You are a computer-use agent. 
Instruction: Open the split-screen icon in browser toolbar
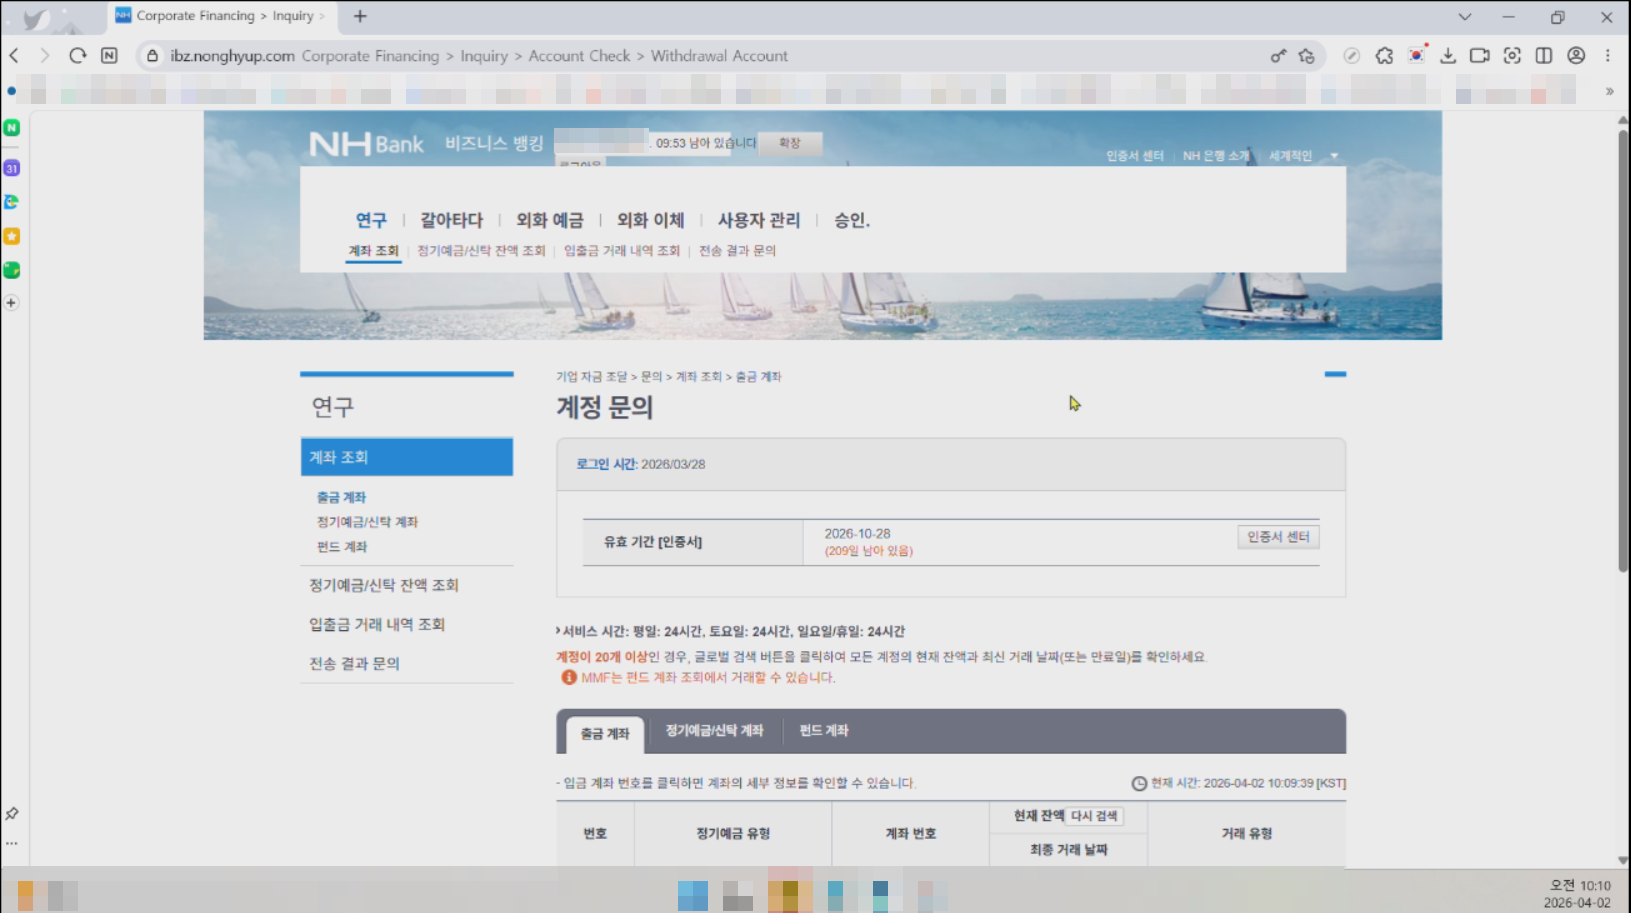[1543, 56]
